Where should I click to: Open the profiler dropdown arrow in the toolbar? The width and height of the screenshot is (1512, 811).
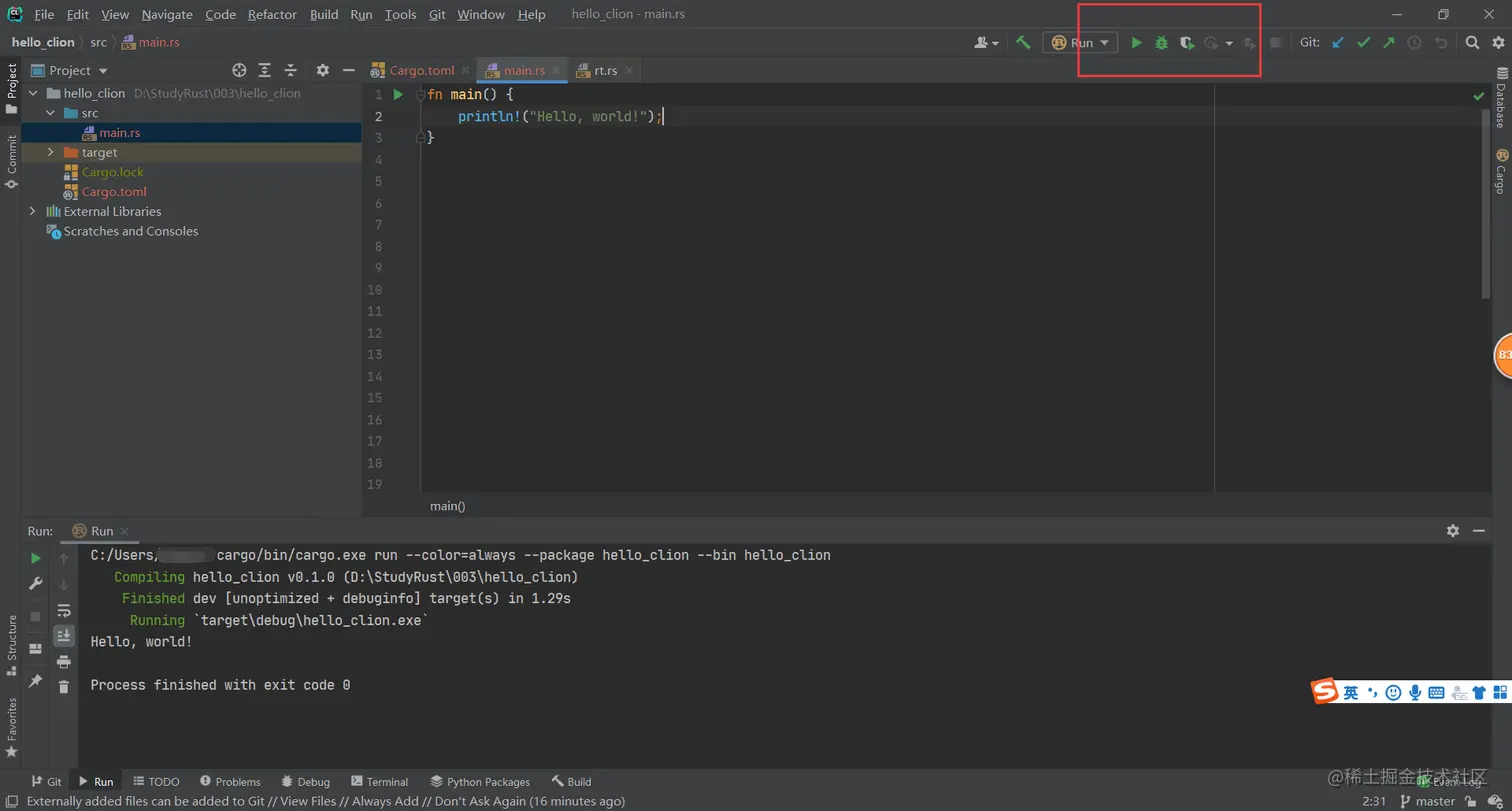click(1229, 43)
